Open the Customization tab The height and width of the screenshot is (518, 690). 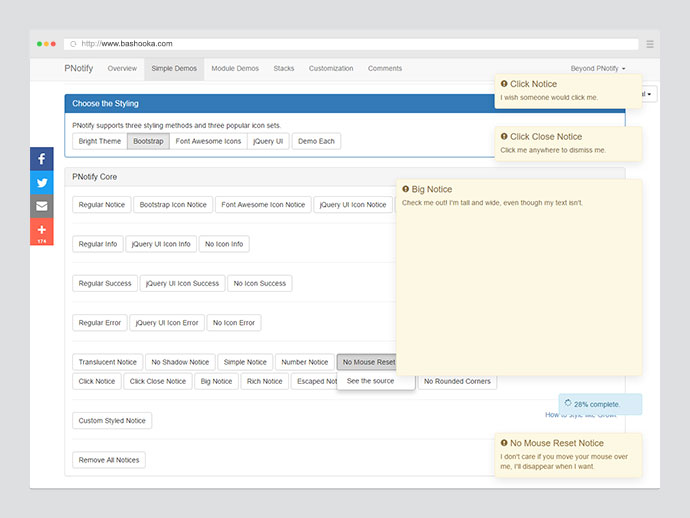pos(331,69)
